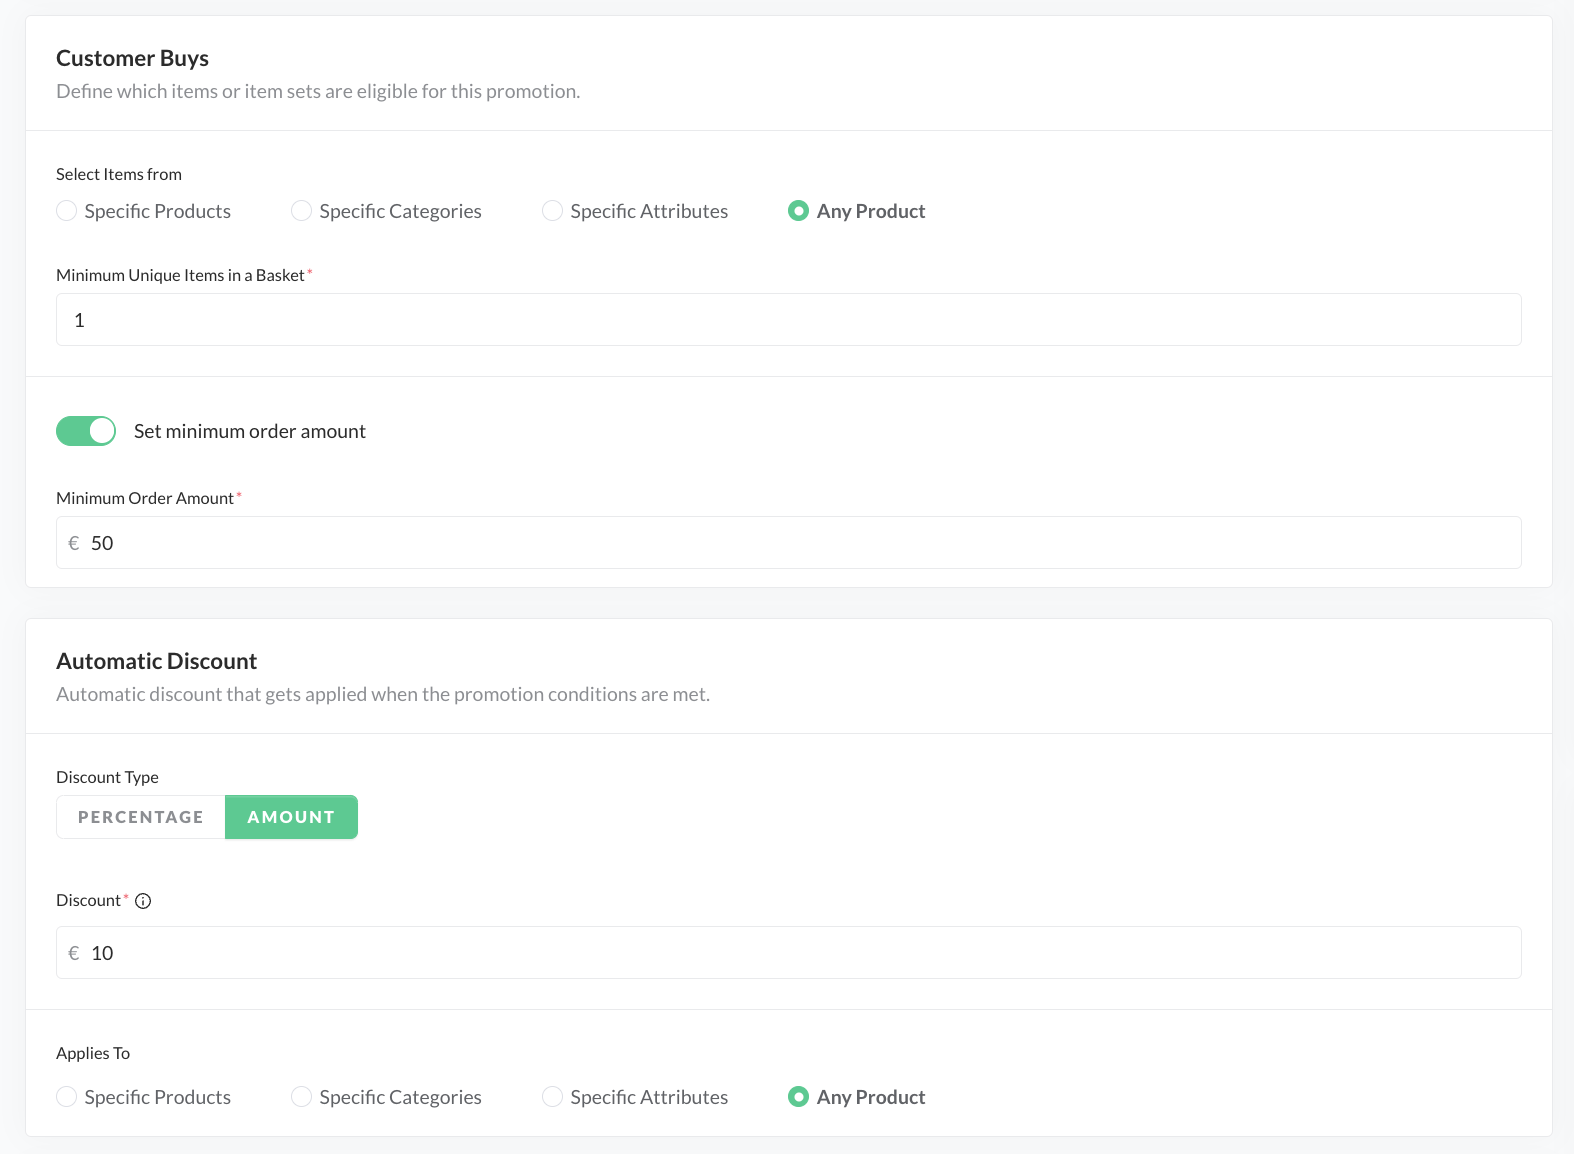
Task: Select Any Product under Applies To
Action: coord(798,1097)
